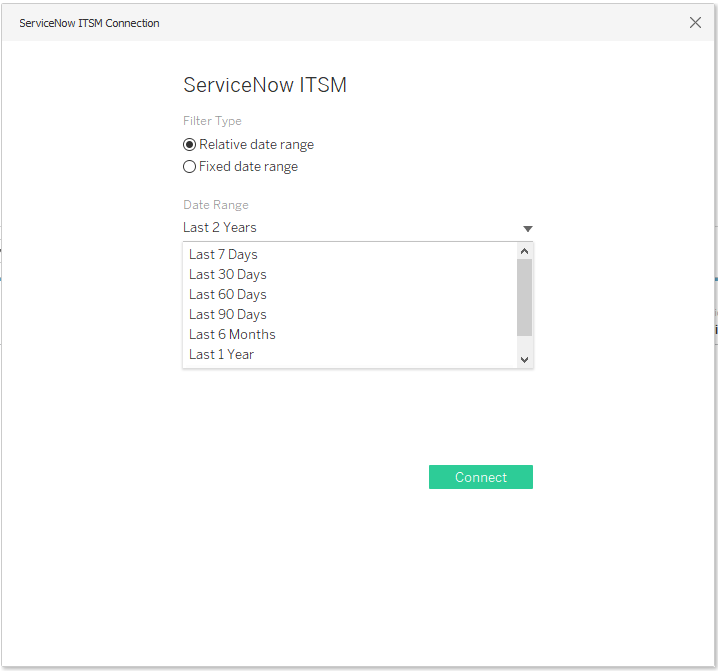Choose Last 90 Days from the list
718x671 pixels.
350,315
